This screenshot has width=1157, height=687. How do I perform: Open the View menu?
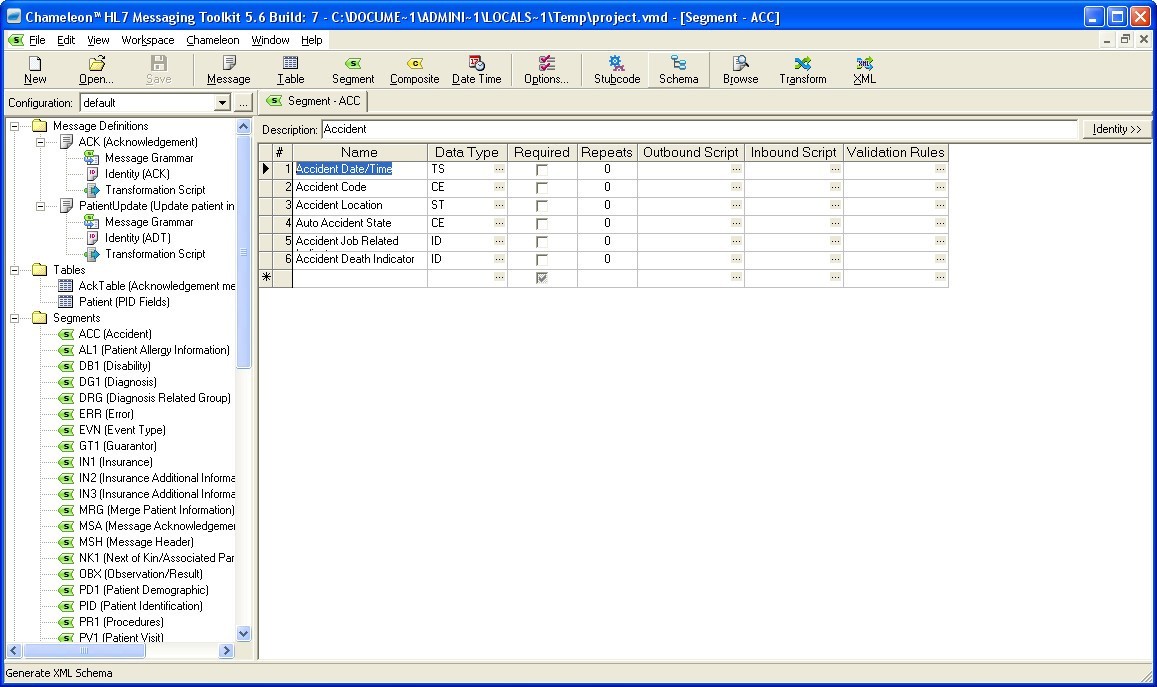[x=97, y=40]
